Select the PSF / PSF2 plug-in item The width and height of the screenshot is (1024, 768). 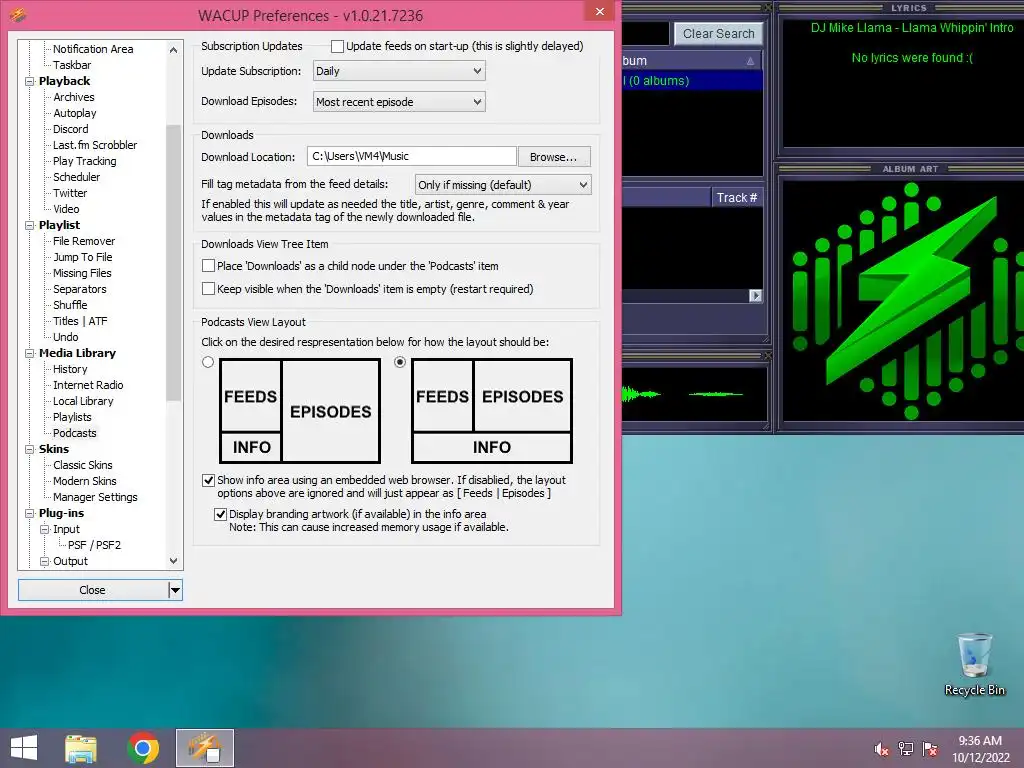click(94, 545)
